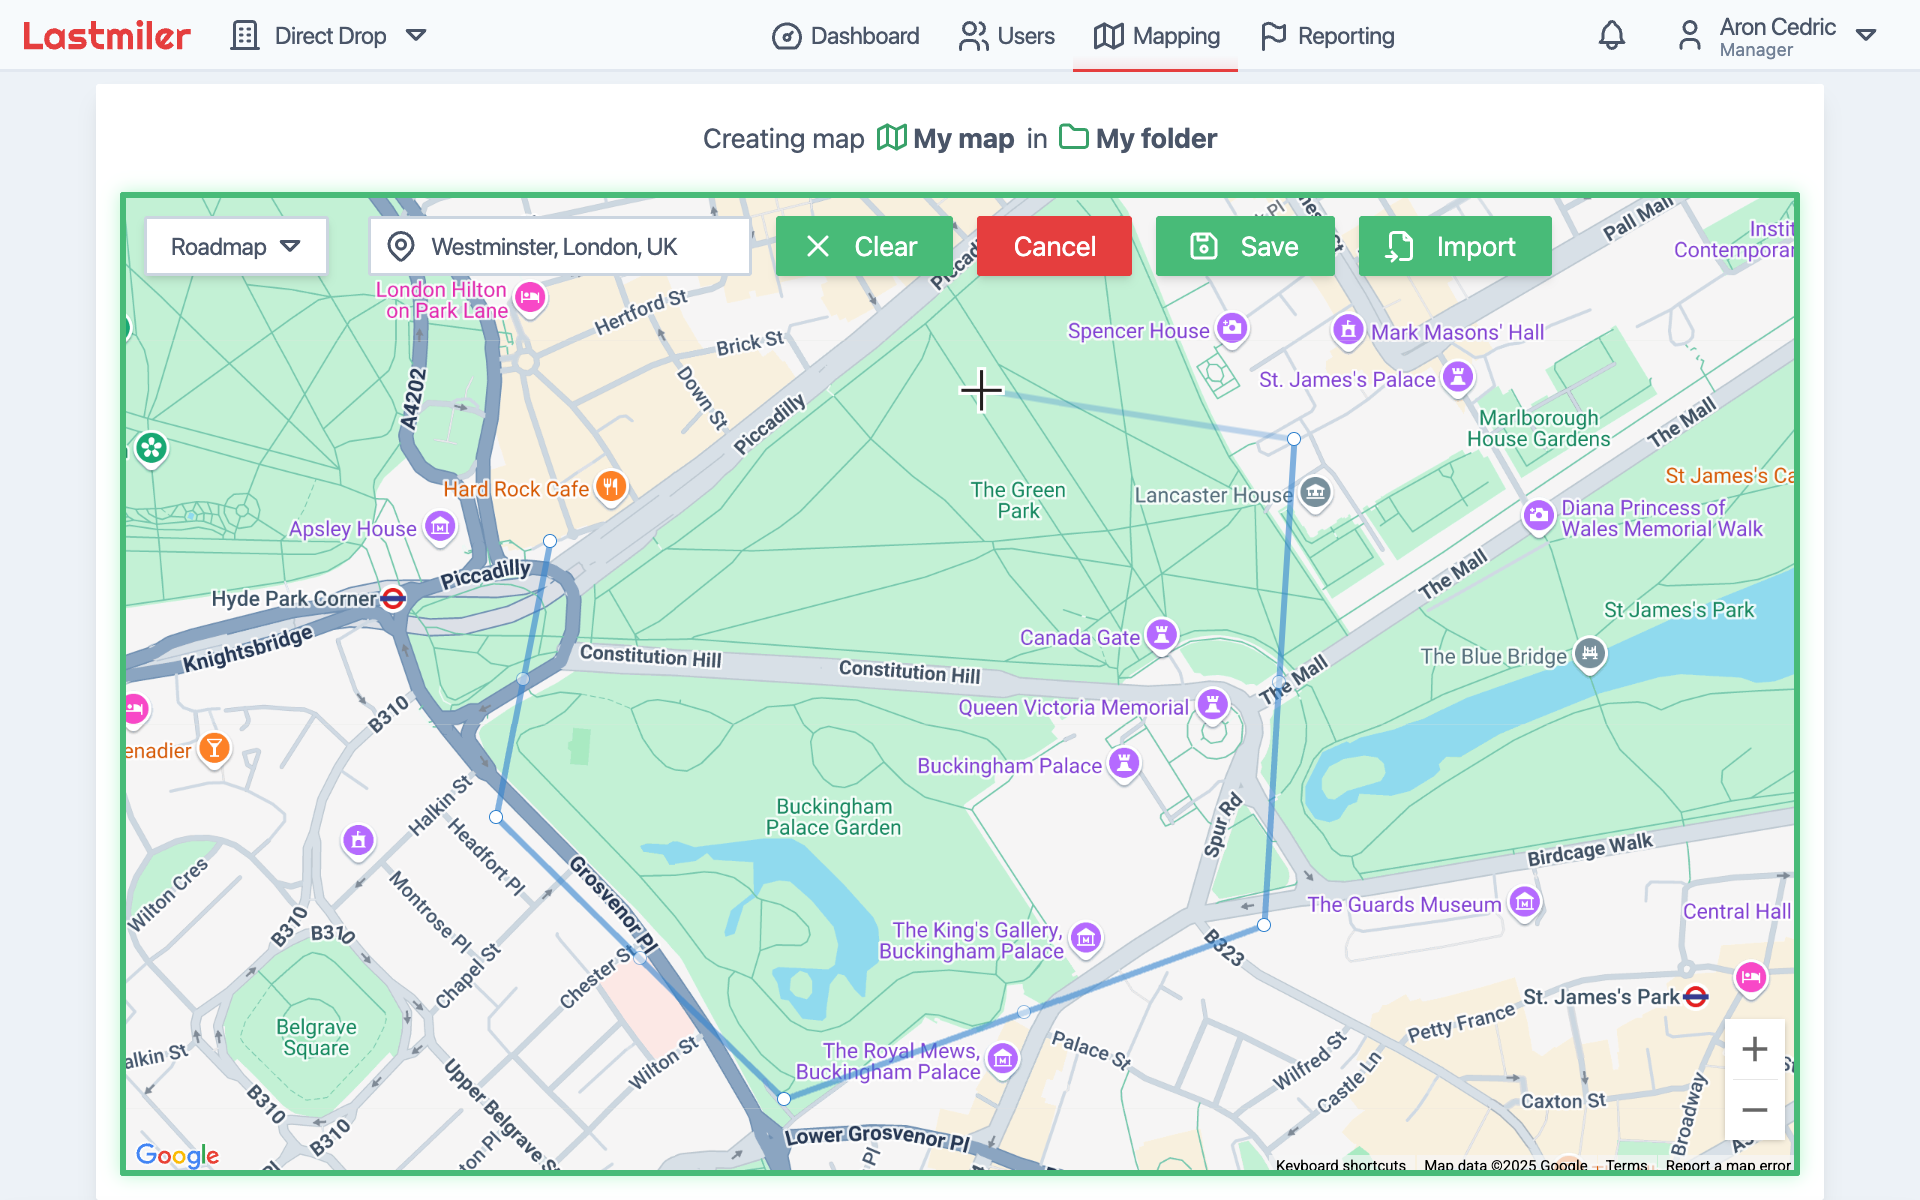Viewport: 1920px width, 1200px height.
Task: Click the Mark Masons' Hall marker
Action: pyautogui.click(x=1348, y=329)
